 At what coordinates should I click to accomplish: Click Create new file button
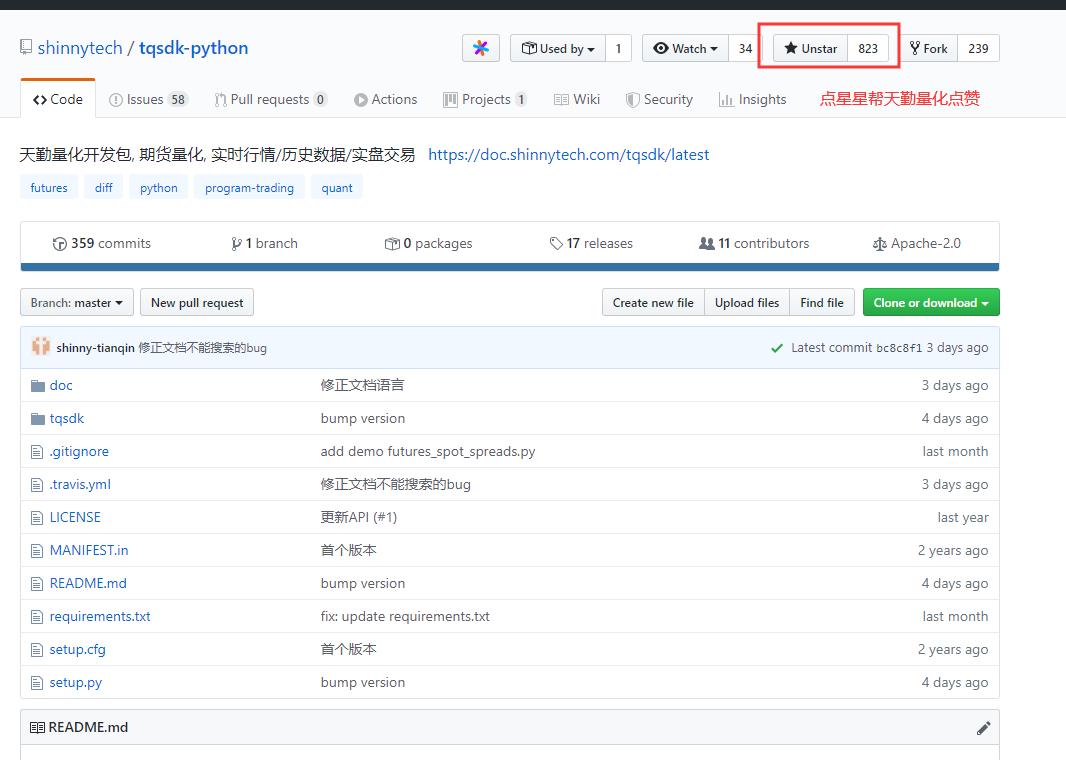pos(653,303)
